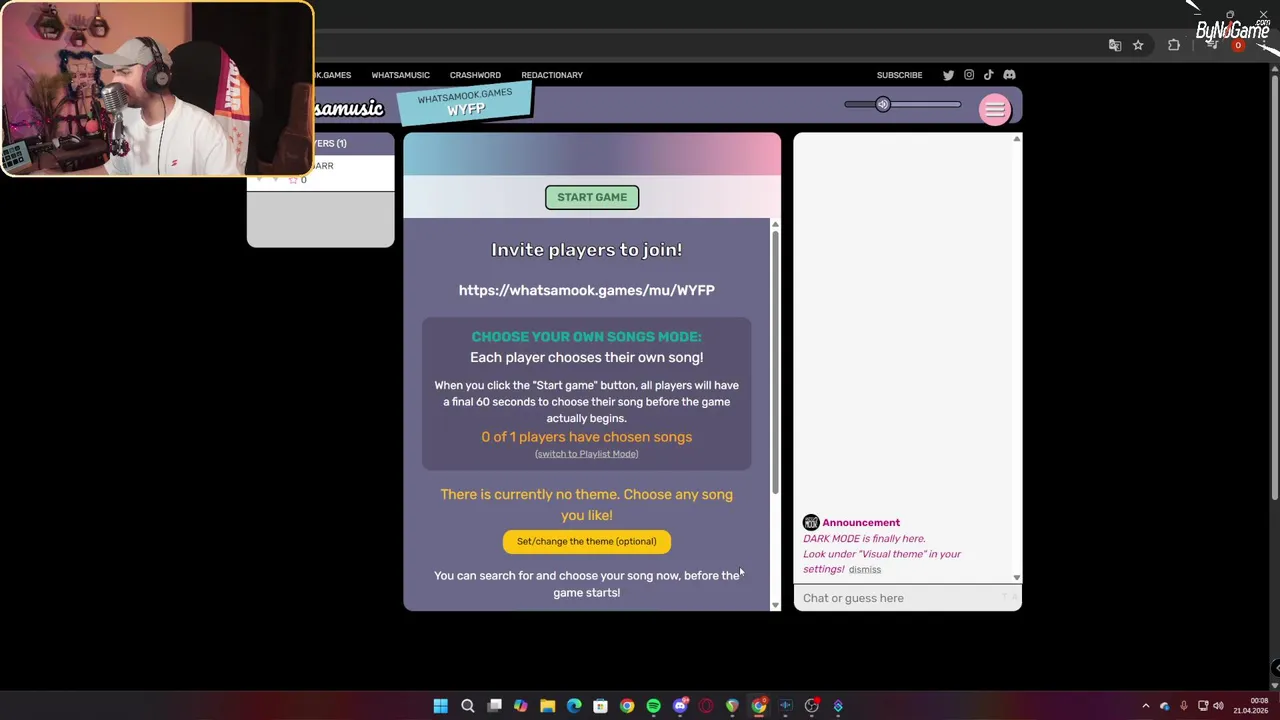This screenshot has width=1280, height=720.
Task: Open Windows taskbar search
Action: coord(467,706)
